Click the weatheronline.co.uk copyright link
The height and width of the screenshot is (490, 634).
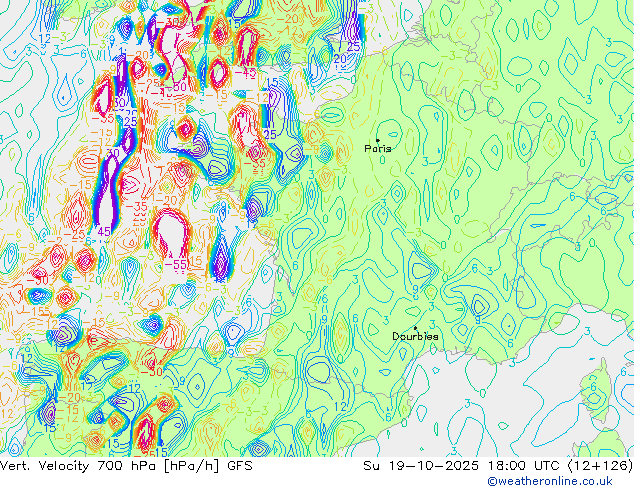coord(550,481)
